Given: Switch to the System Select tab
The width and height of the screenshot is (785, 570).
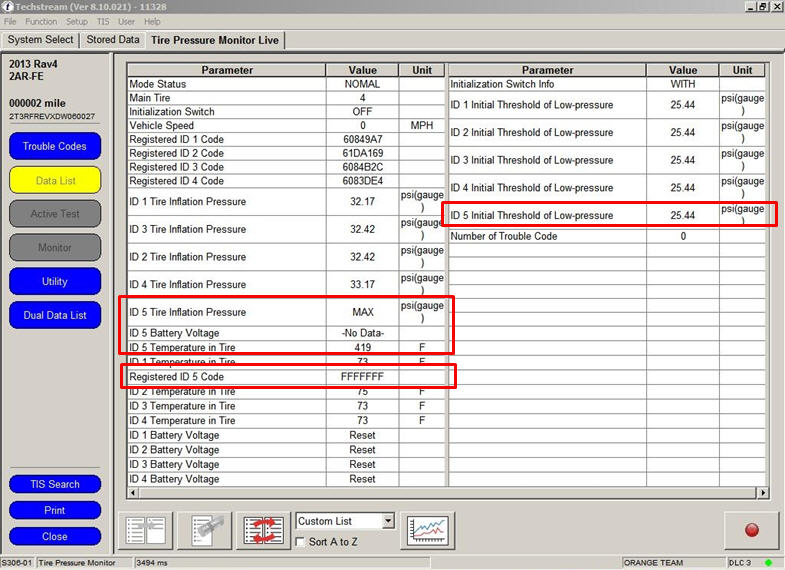Looking at the screenshot, I should (x=41, y=40).
